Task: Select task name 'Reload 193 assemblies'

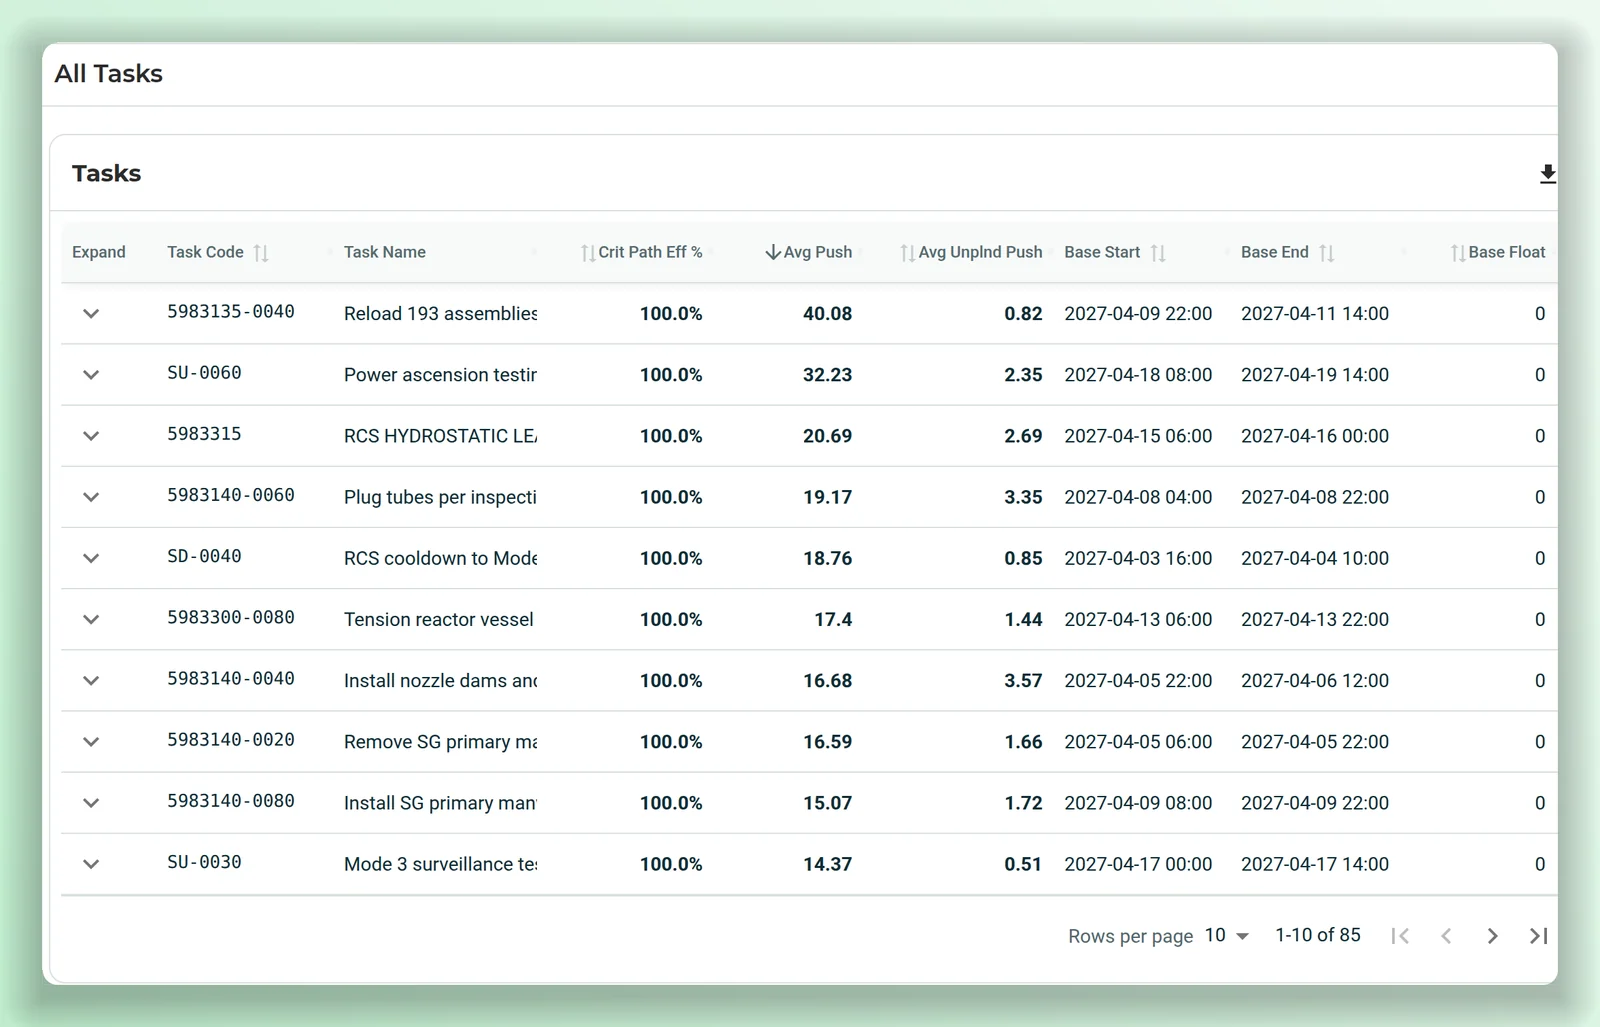Action: coord(440,314)
